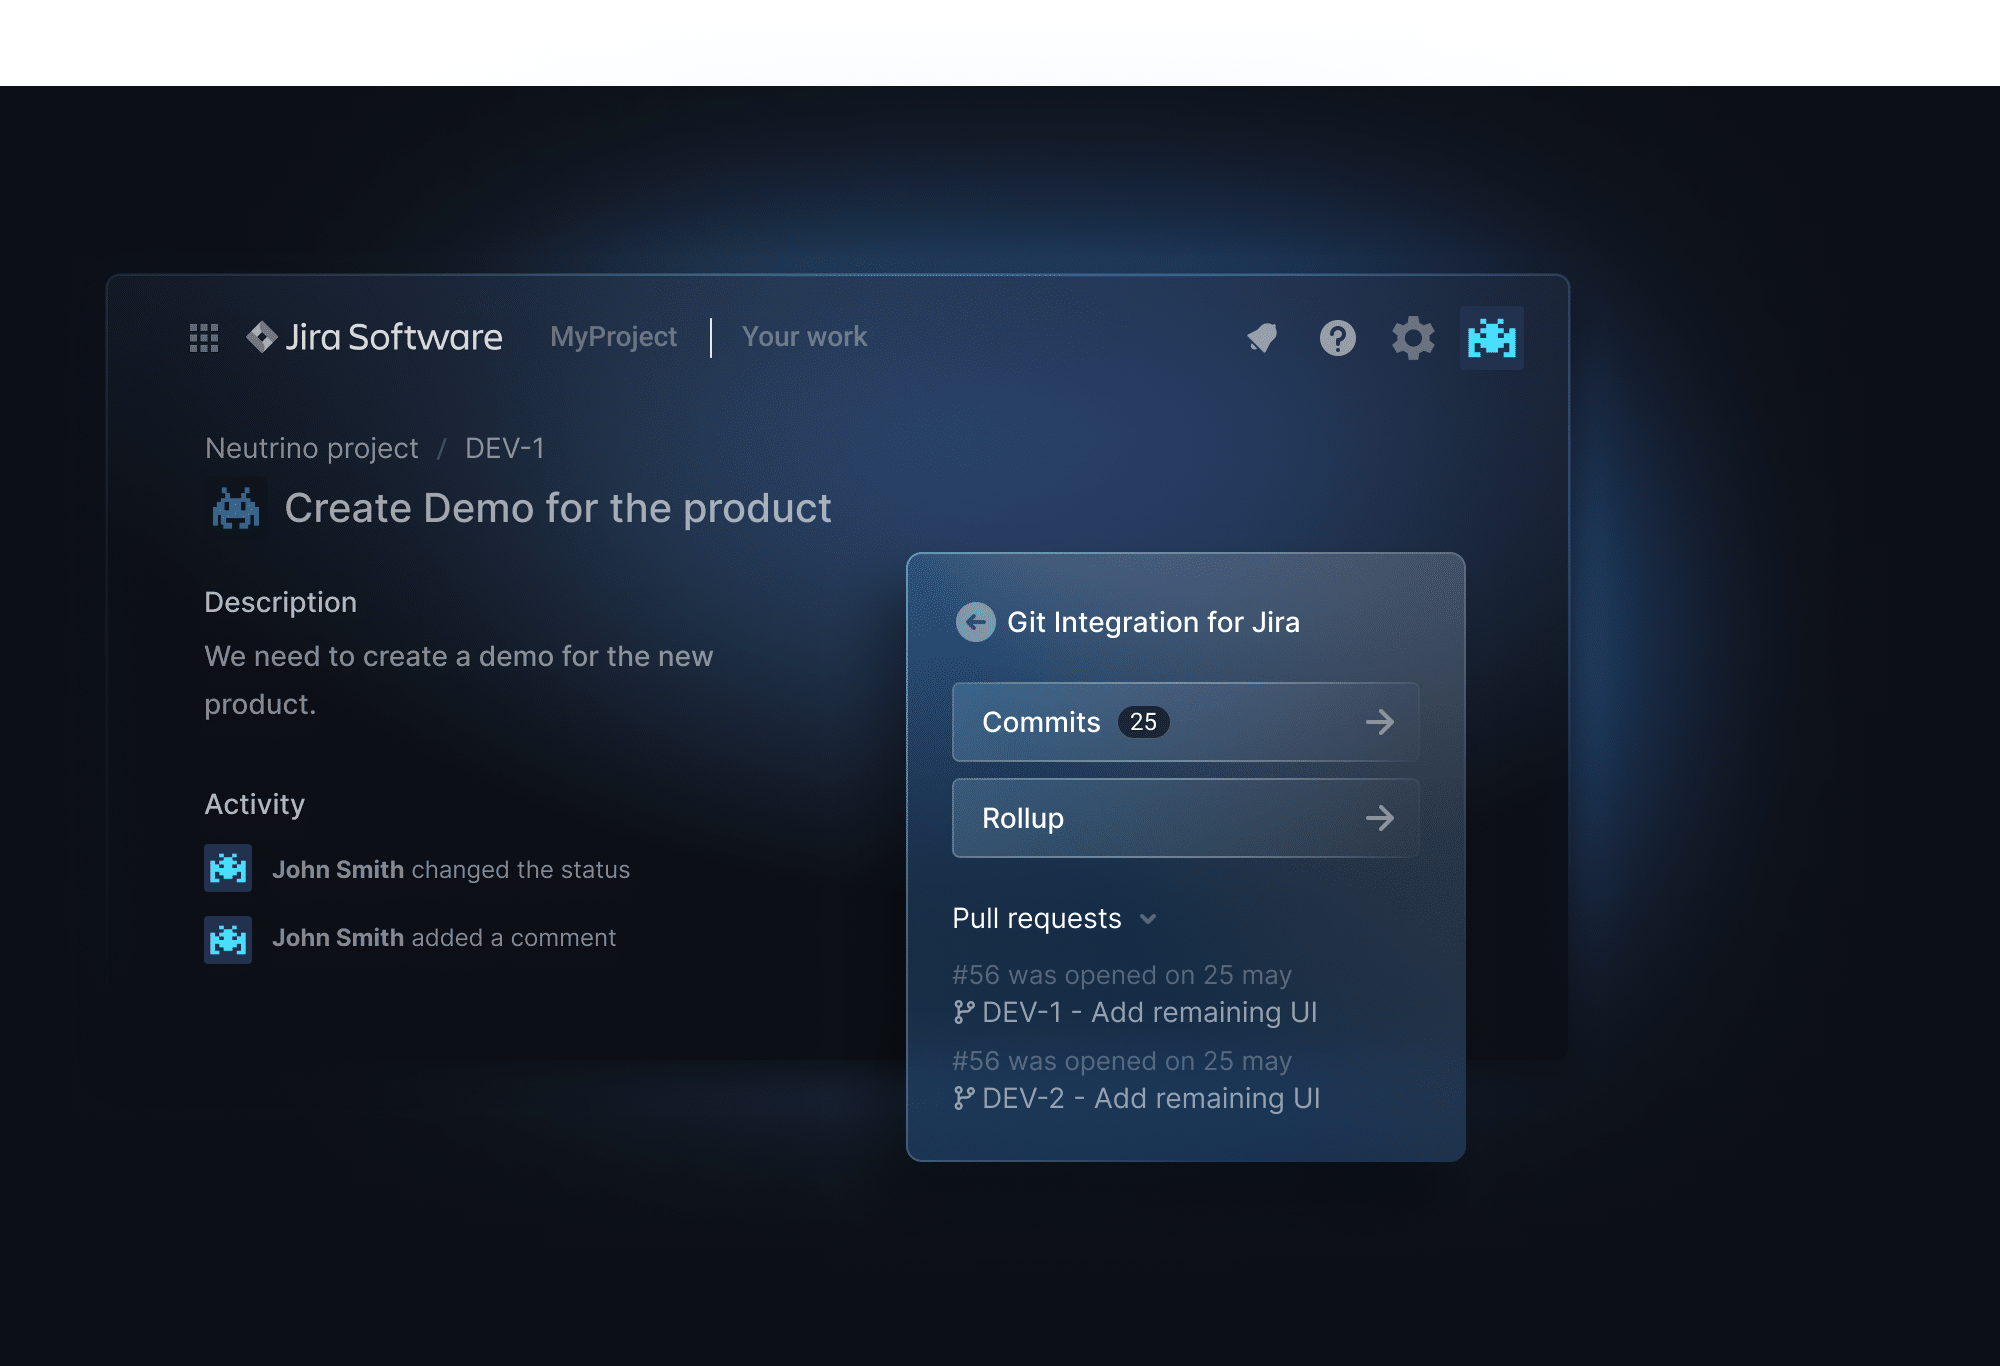Open the DEV-1 breadcrumb link
Viewport: 2000px width, 1366px height.
pyautogui.click(x=505, y=448)
